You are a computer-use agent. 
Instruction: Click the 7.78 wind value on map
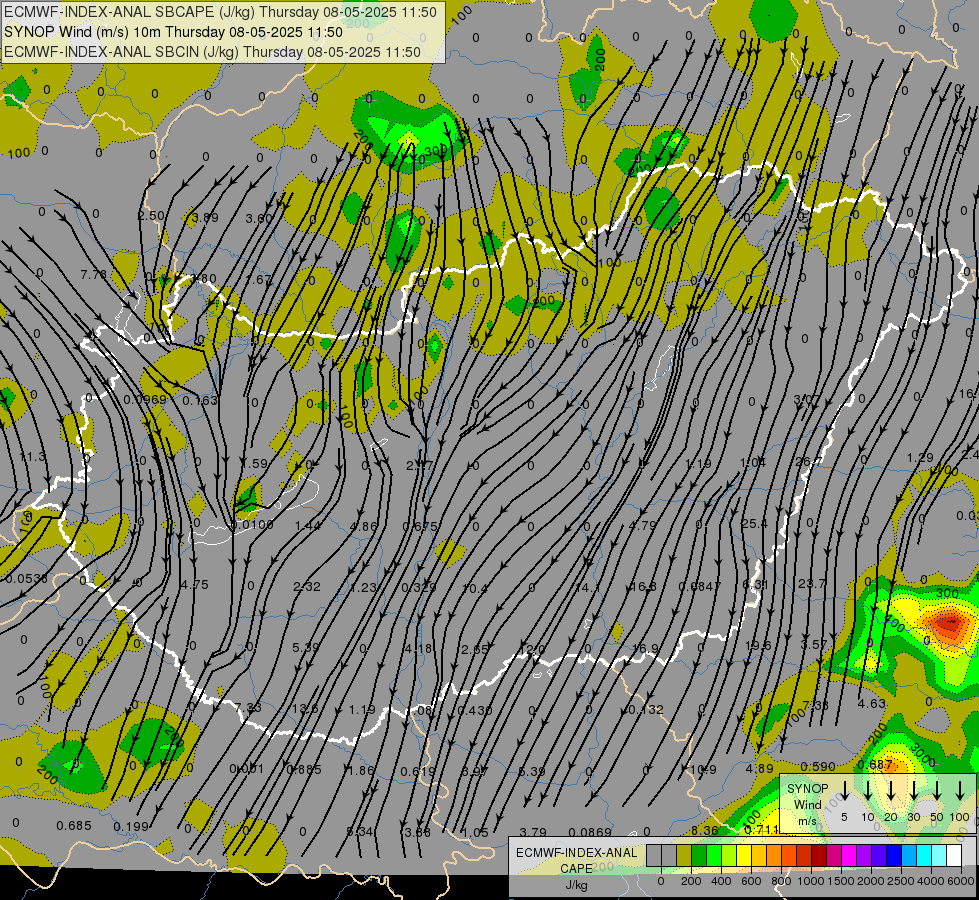94,274
